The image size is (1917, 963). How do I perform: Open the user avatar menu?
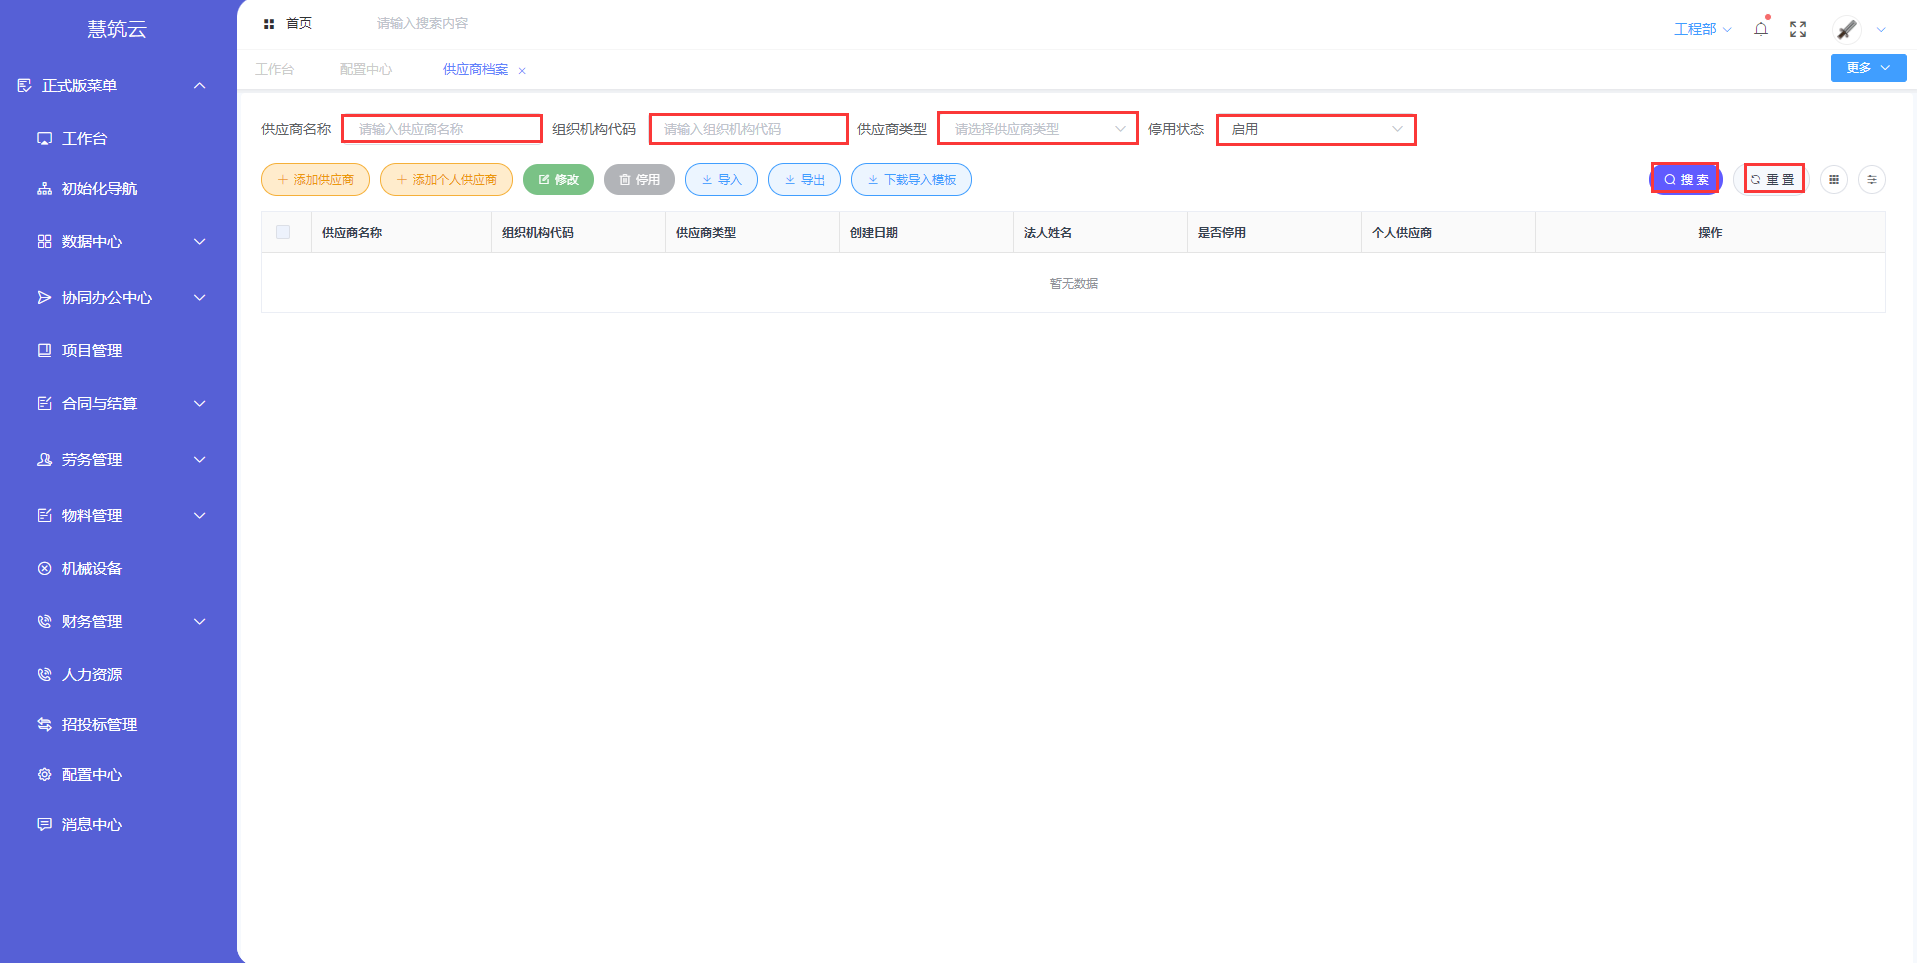tap(1847, 29)
